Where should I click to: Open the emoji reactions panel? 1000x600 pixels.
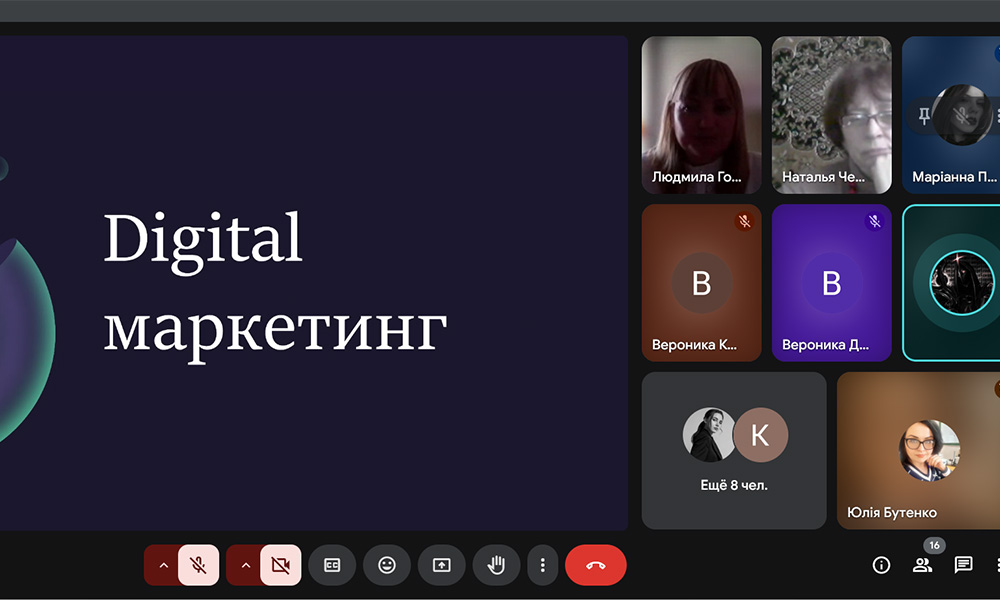pyautogui.click(x=387, y=565)
